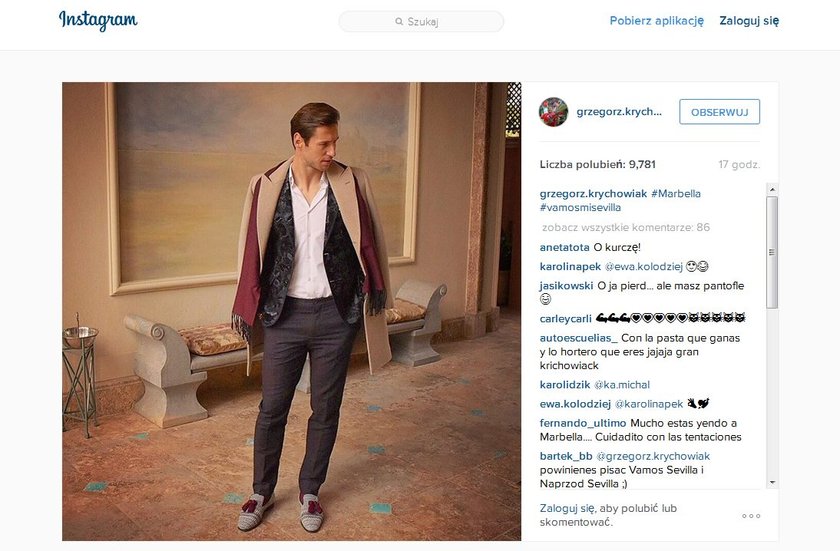Viewport: 840px width, 551px height.
Task: Open the three-dots more options menu
Action: pyautogui.click(x=751, y=516)
